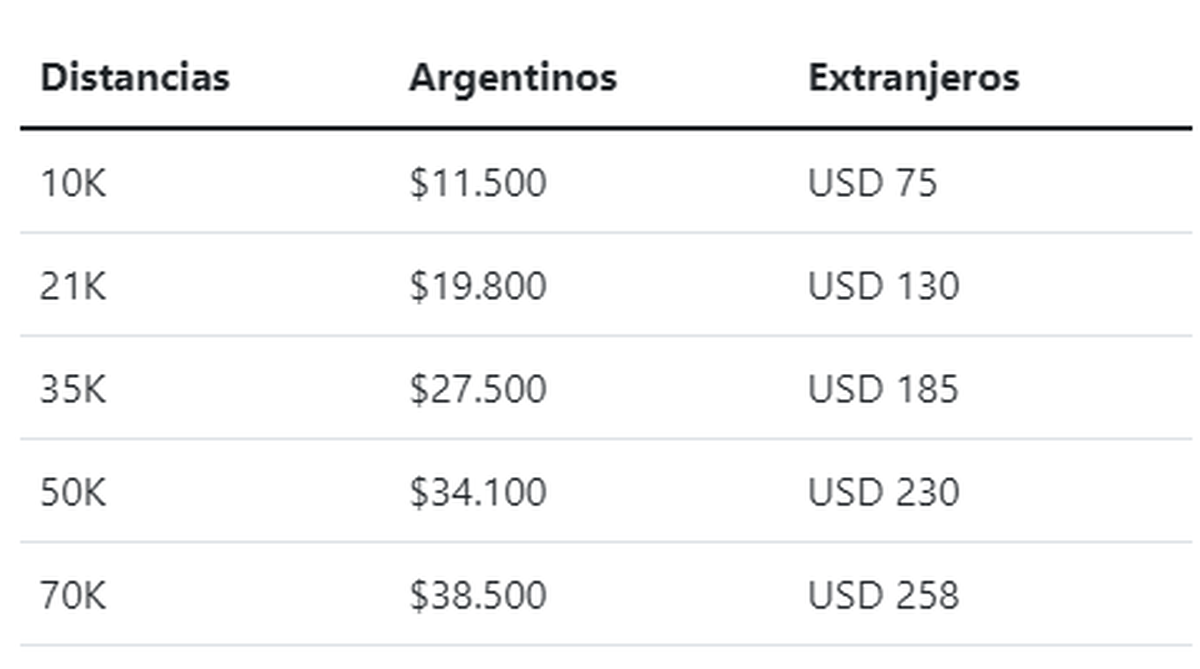Pick the USD 230 foreigner price
Viewport: 1200px width, 669px height.
(x=883, y=492)
